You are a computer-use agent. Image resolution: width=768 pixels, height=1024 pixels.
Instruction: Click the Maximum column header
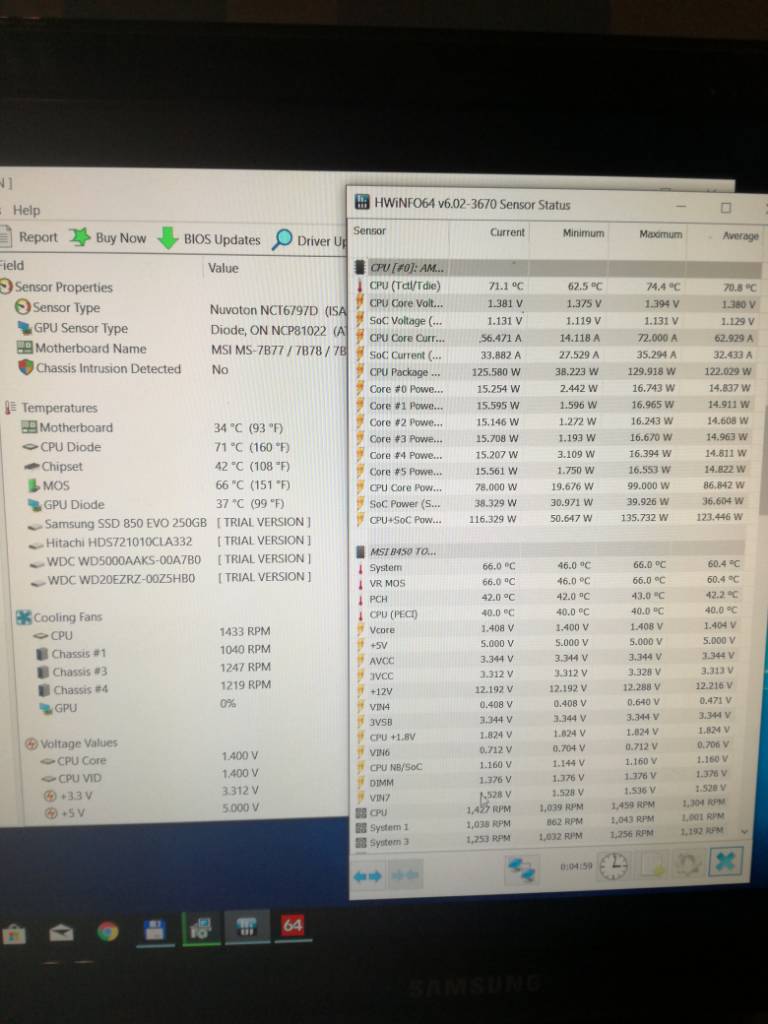coord(660,234)
